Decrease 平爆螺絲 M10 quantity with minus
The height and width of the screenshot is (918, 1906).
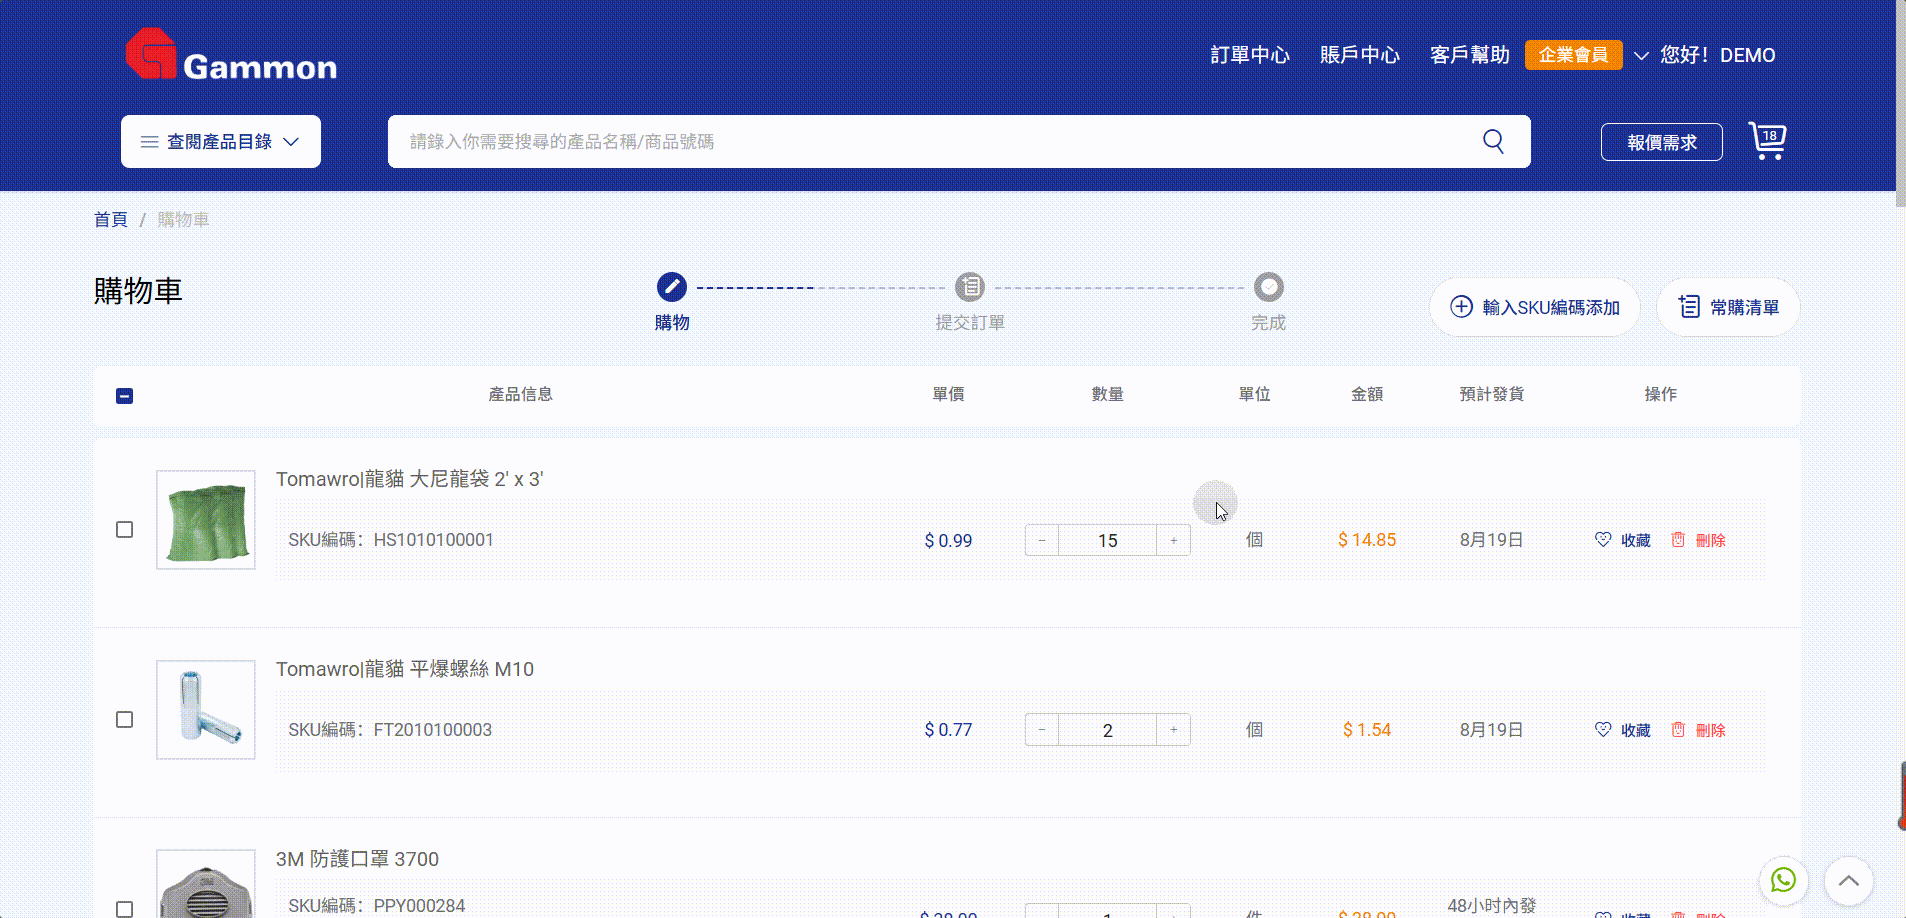(1041, 730)
